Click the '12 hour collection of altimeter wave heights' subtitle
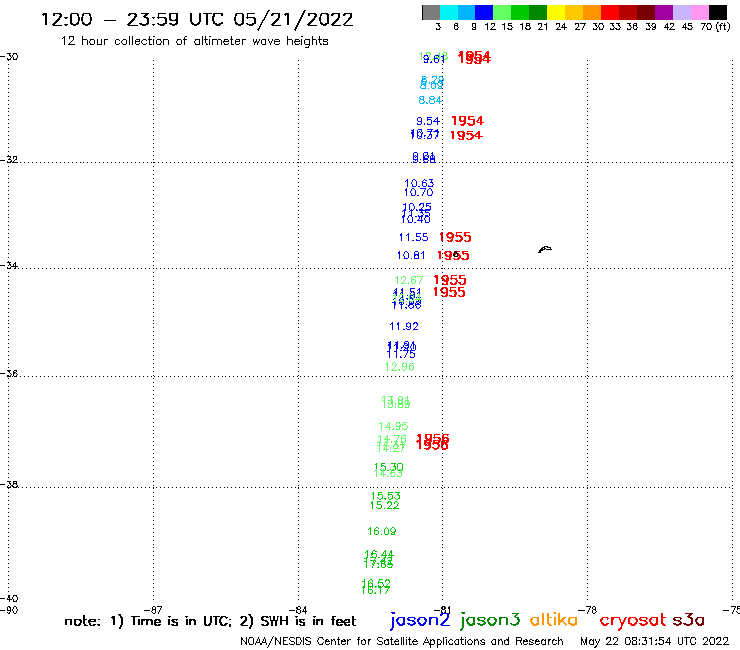 pyautogui.click(x=194, y=41)
